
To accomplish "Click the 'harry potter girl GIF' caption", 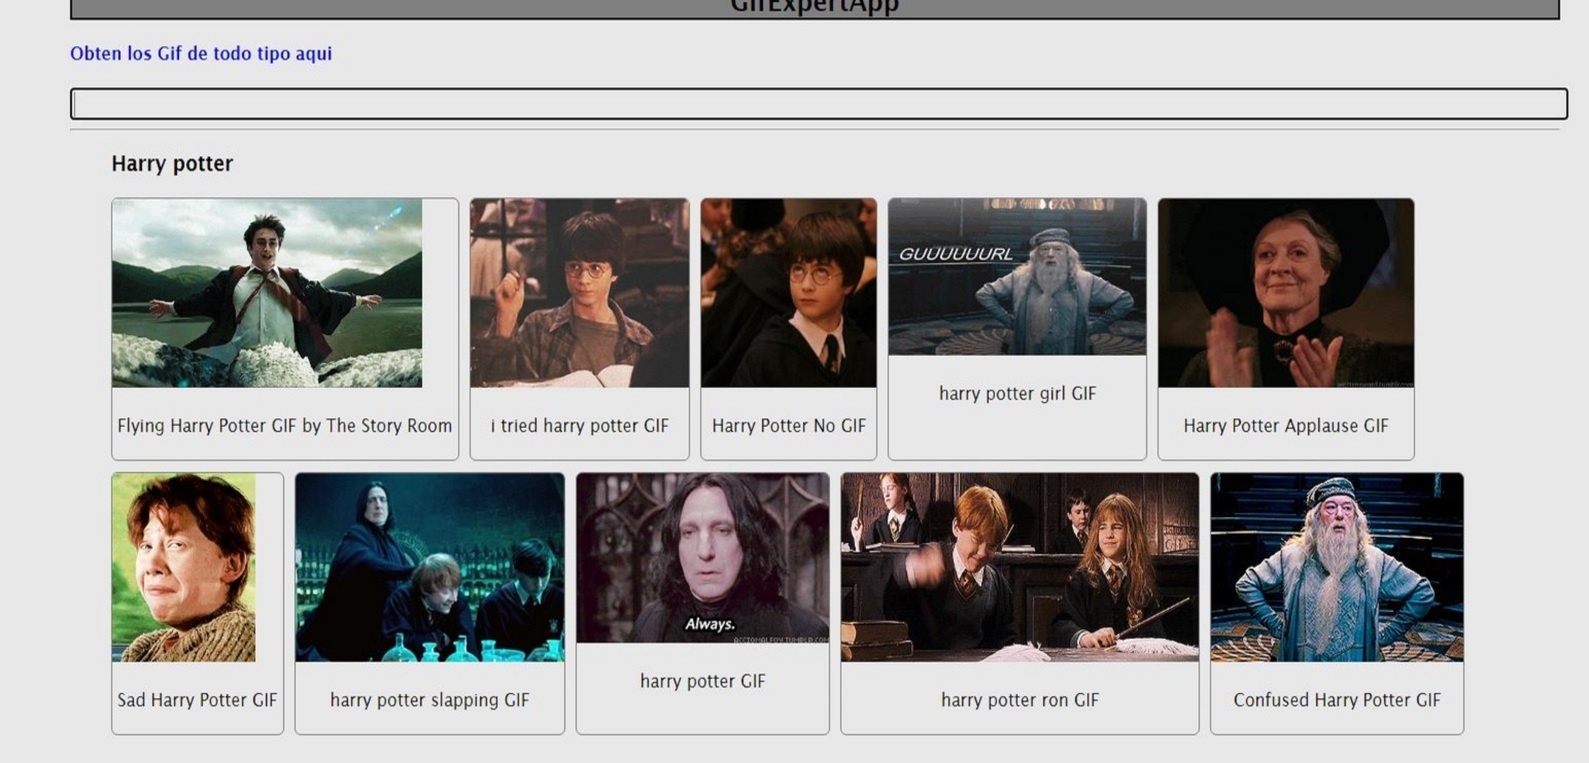I will click(x=1017, y=394).
